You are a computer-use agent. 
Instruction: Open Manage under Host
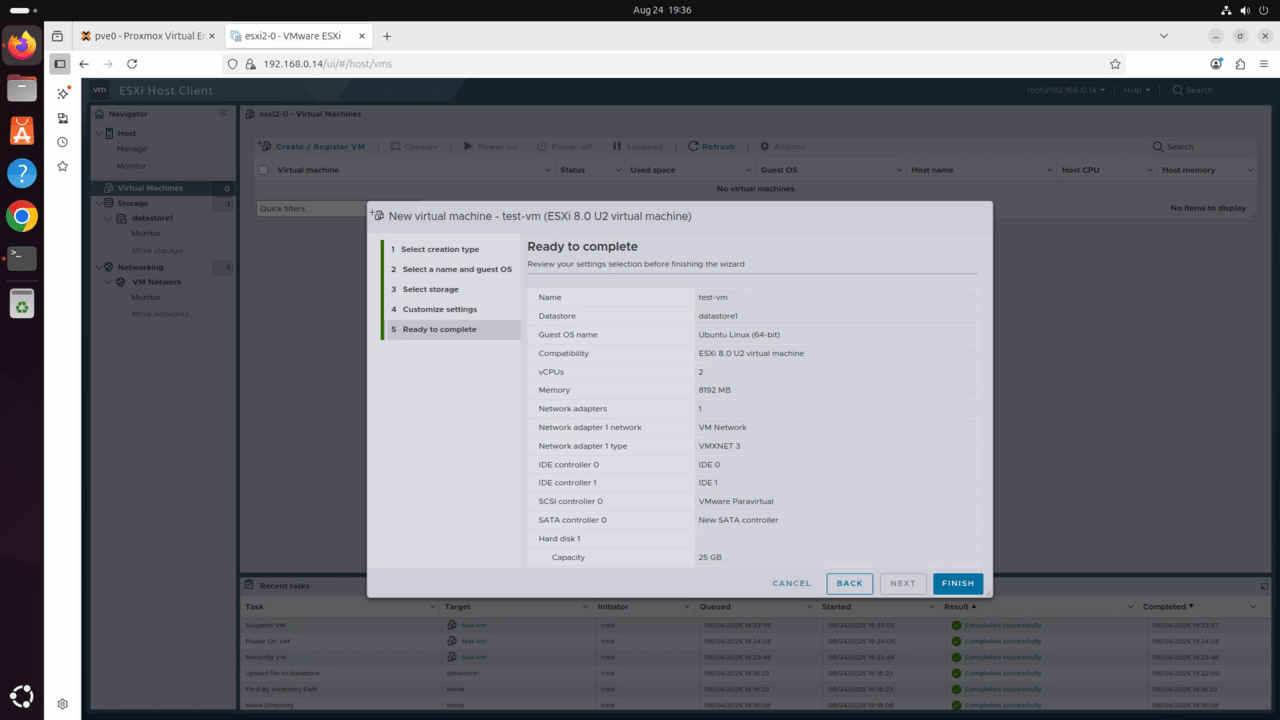pos(131,149)
